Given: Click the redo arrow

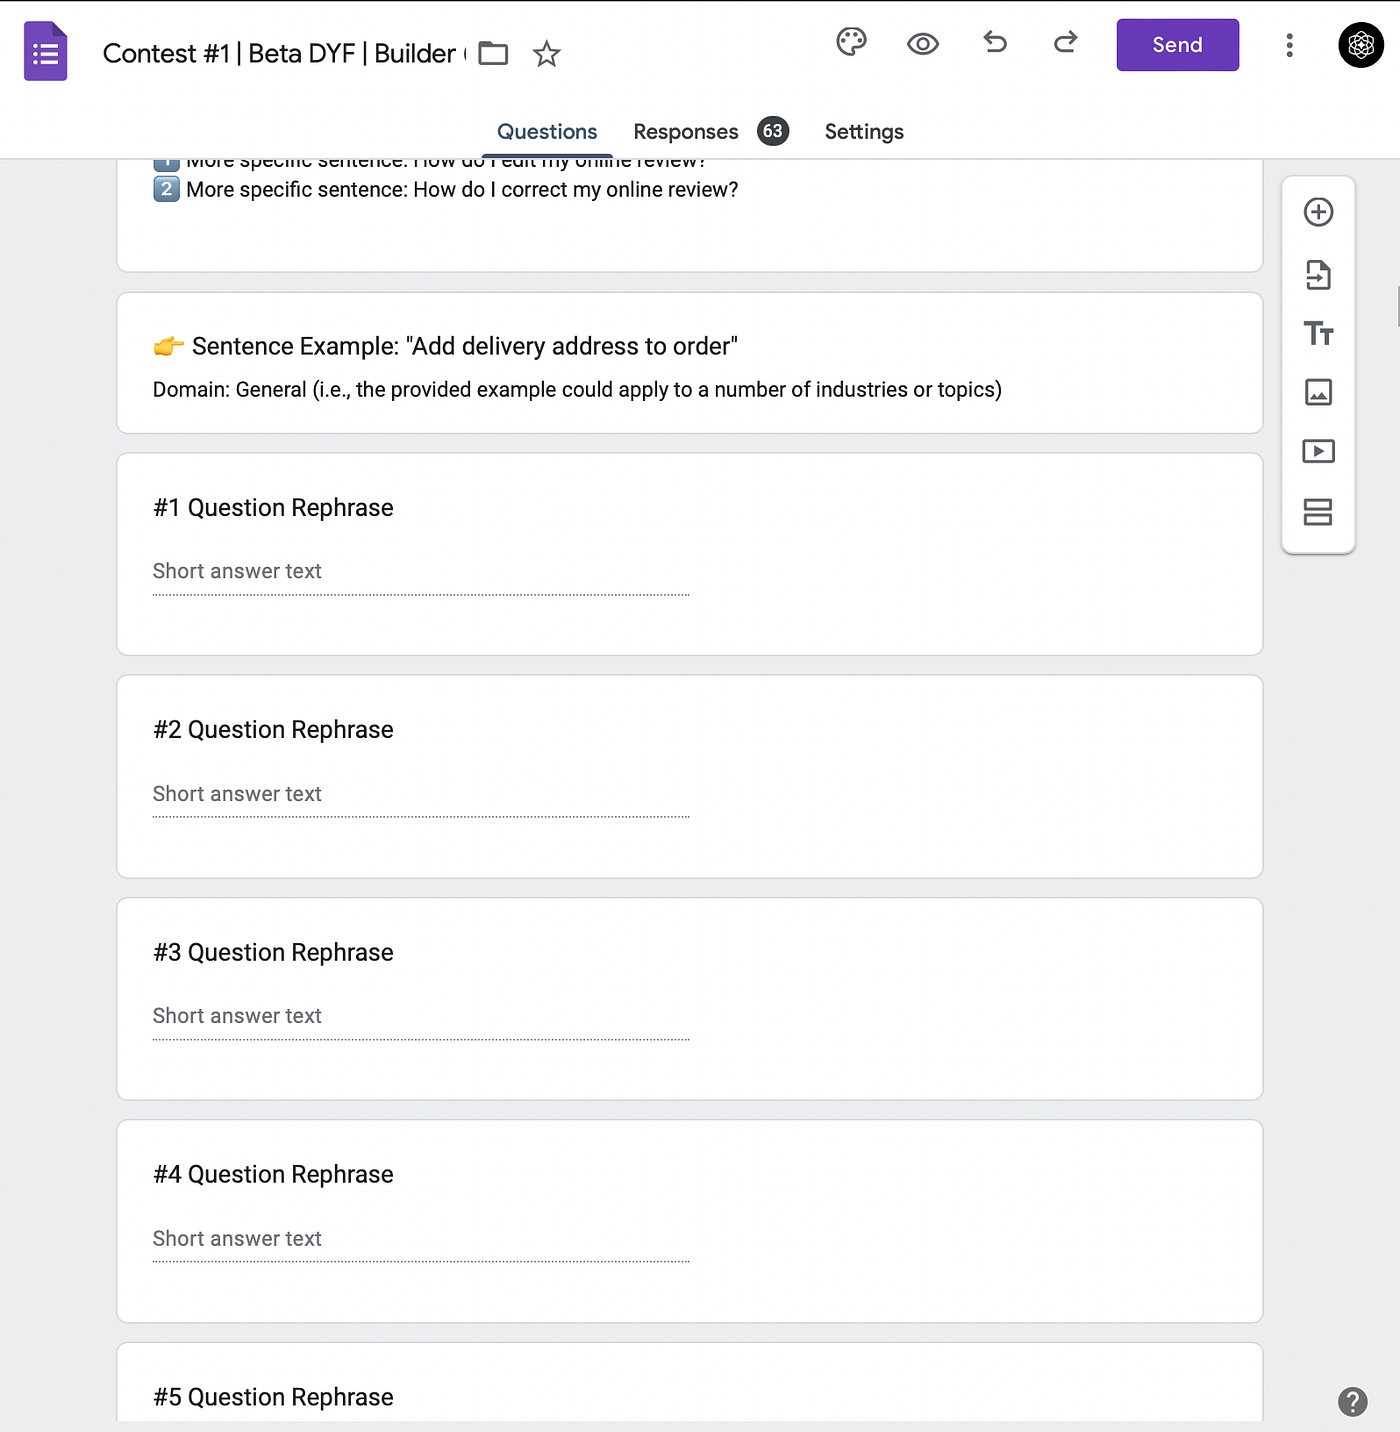Looking at the screenshot, I should [1066, 42].
